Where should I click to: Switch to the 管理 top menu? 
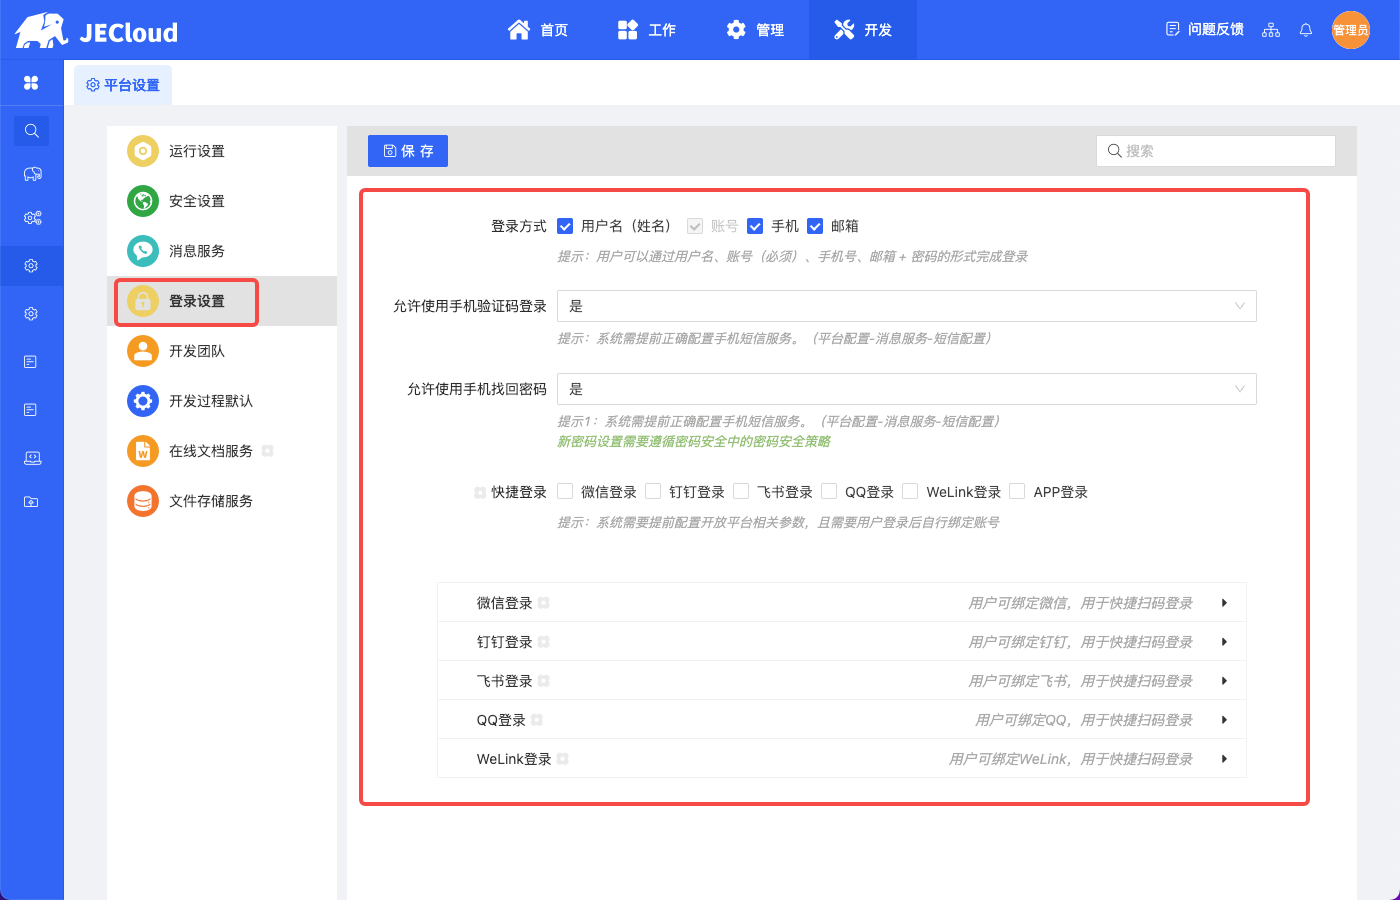[x=755, y=30]
